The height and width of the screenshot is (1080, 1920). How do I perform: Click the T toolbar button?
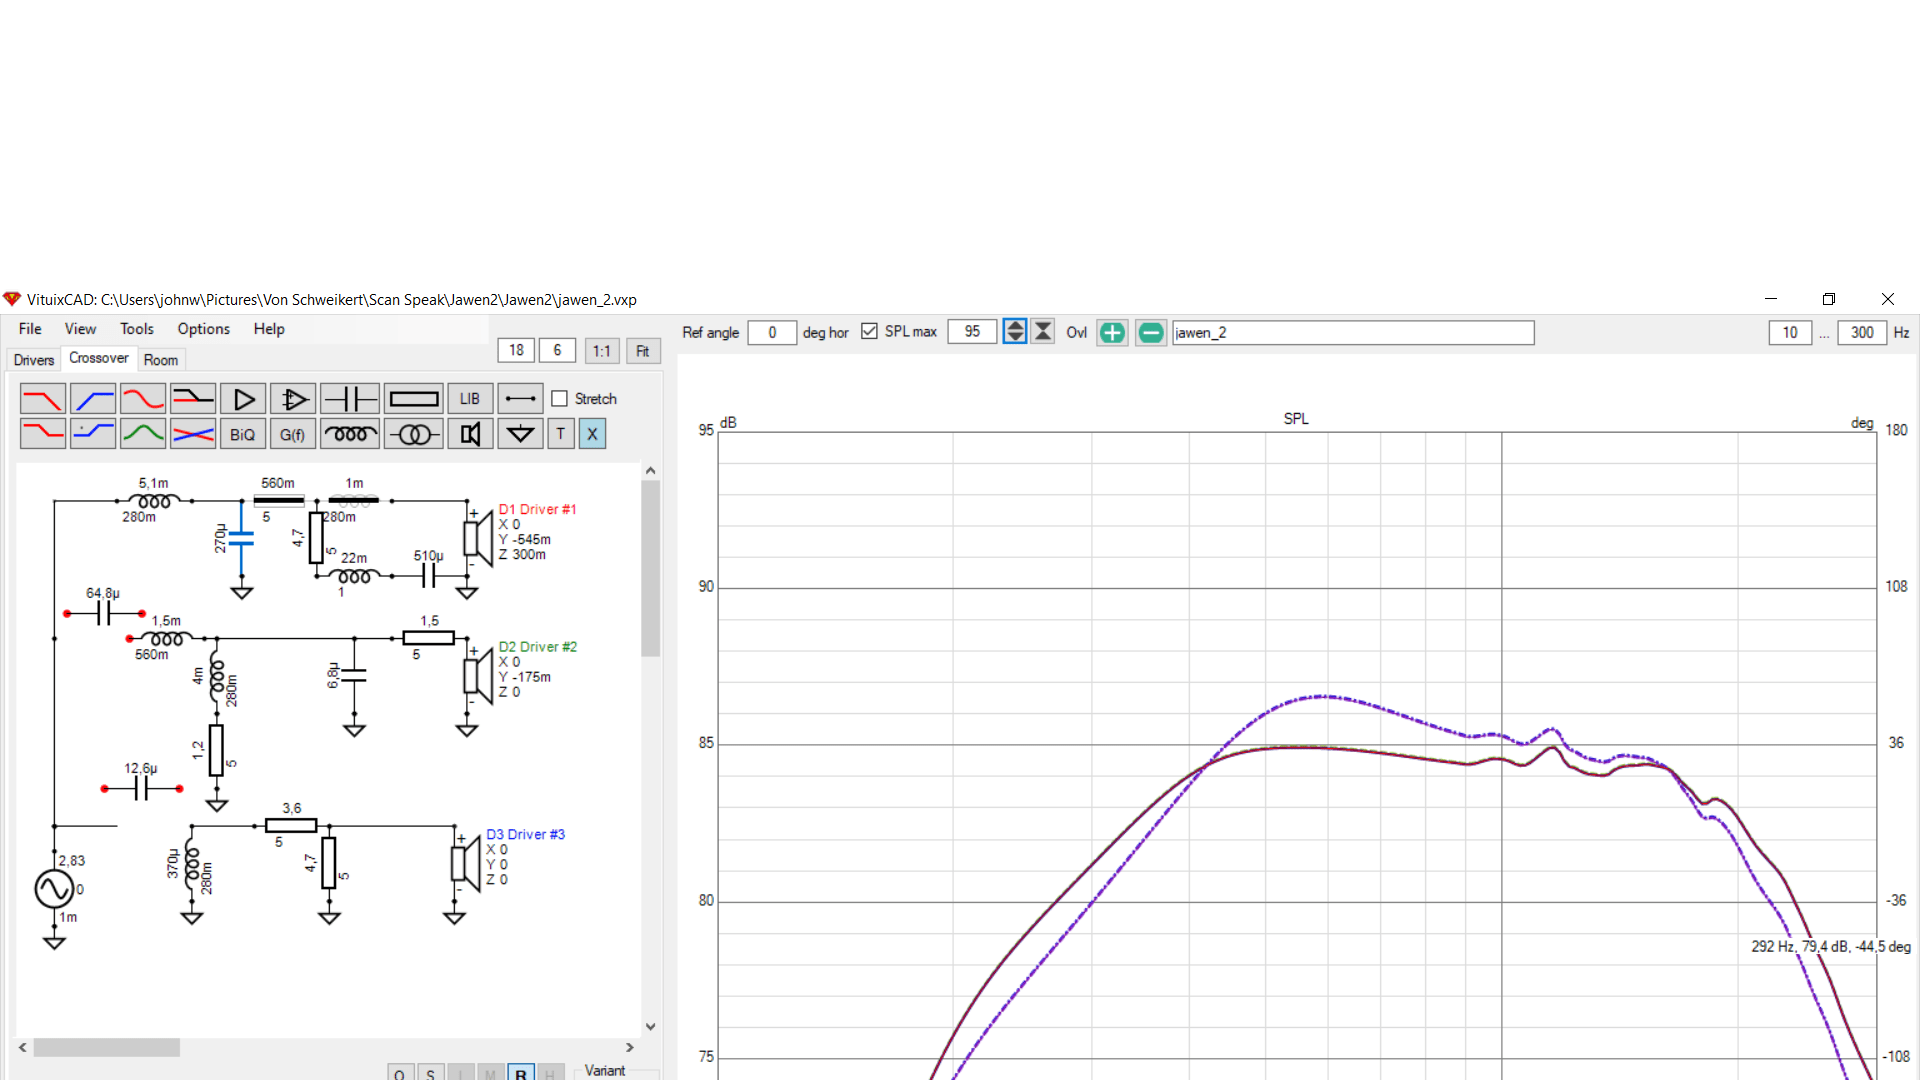[x=561, y=434]
